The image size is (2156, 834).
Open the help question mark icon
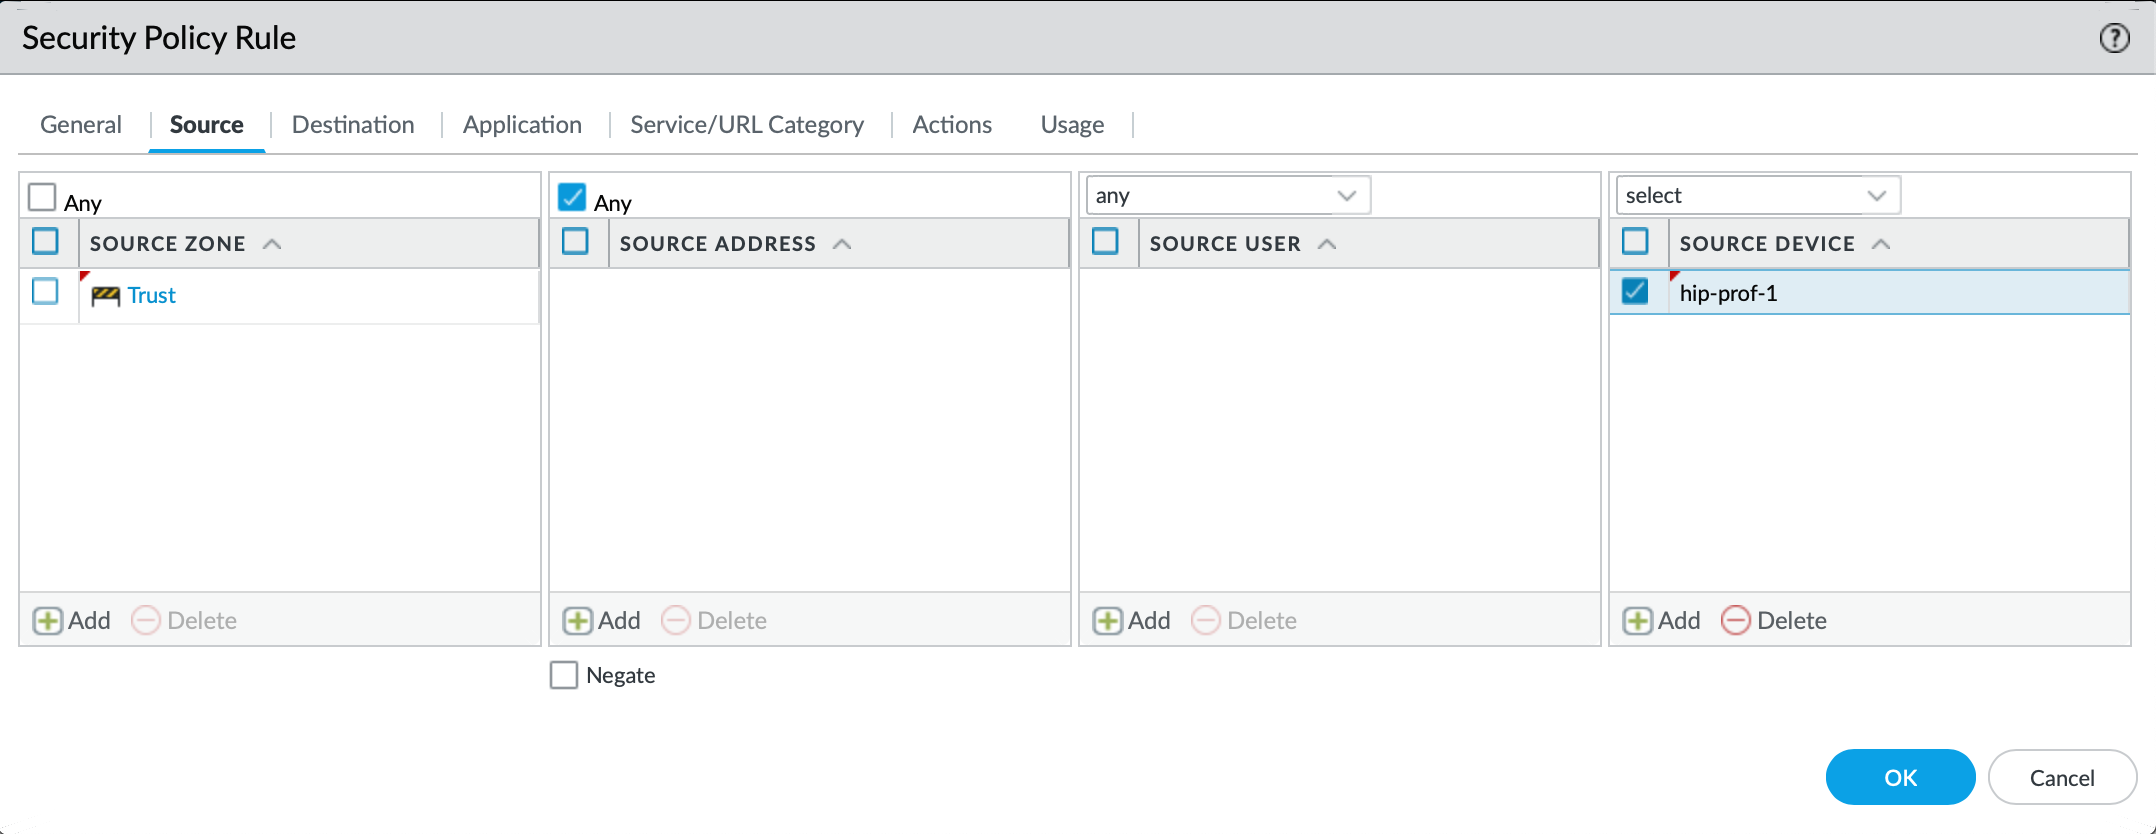2114,39
